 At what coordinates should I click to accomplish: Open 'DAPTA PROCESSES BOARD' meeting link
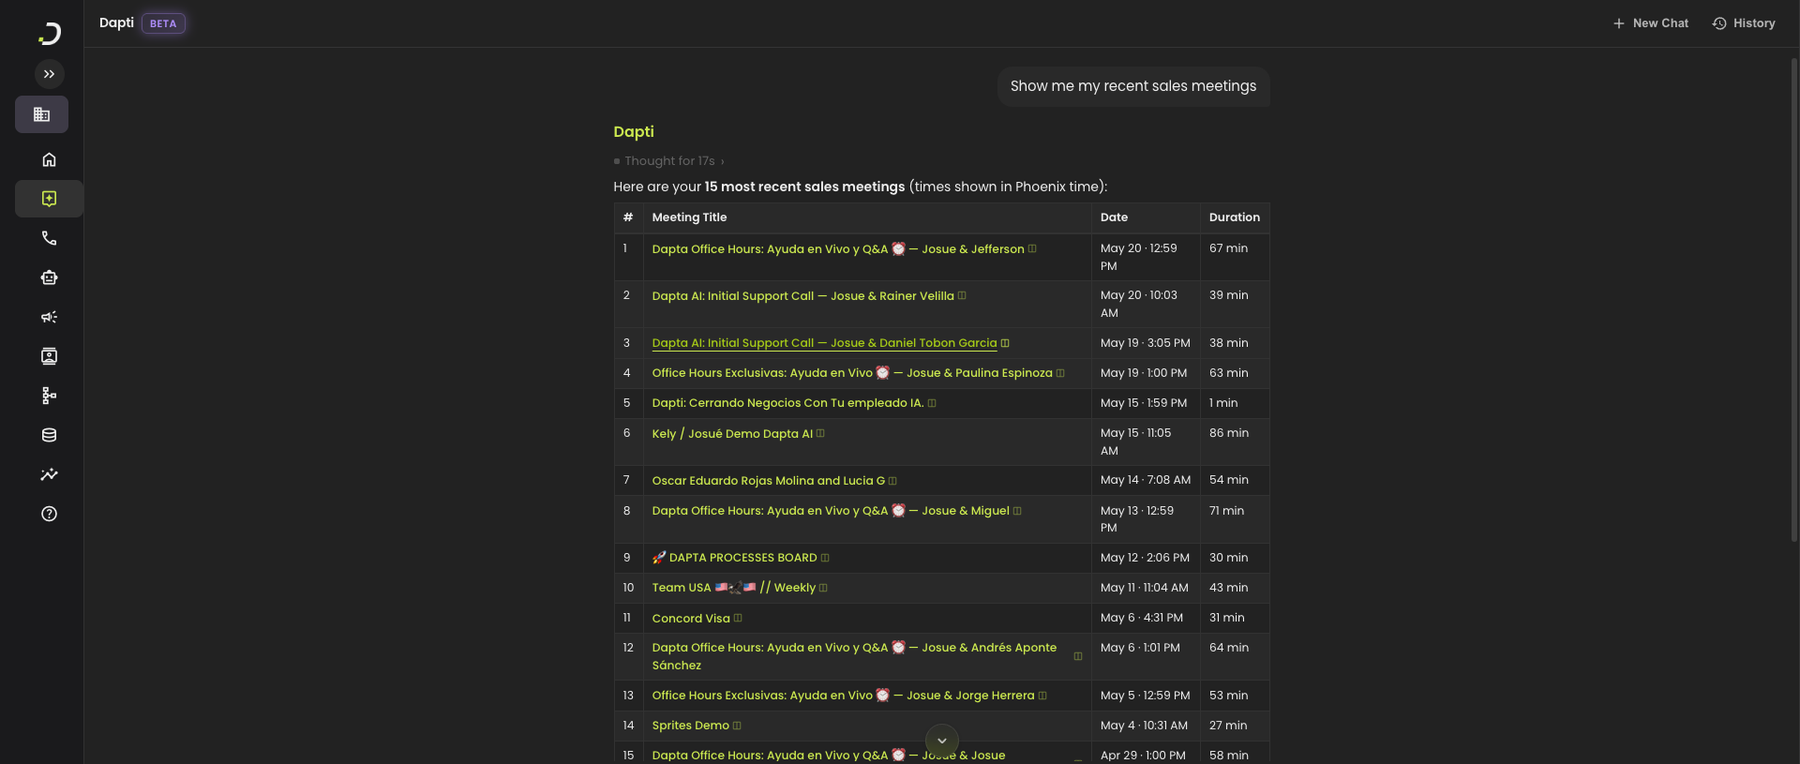pos(734,558)
